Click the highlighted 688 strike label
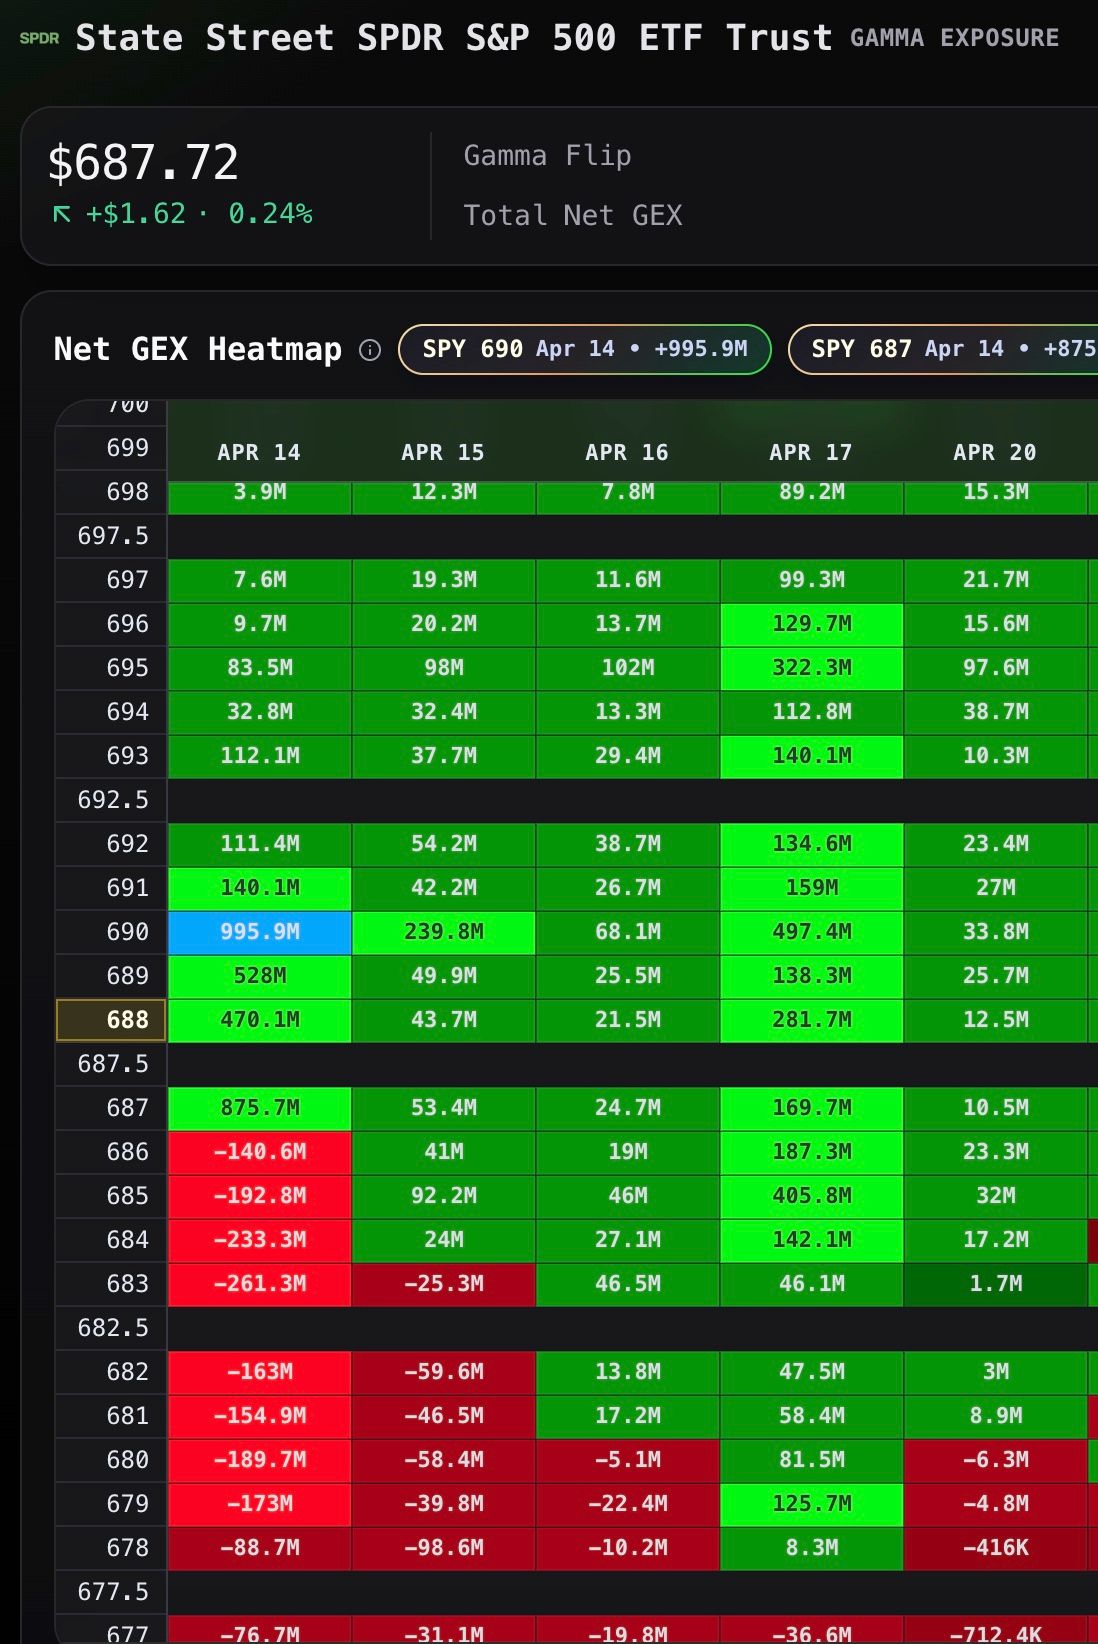The height and width of the screenshot is (1644, 1098). click(x=112, y=1020)
